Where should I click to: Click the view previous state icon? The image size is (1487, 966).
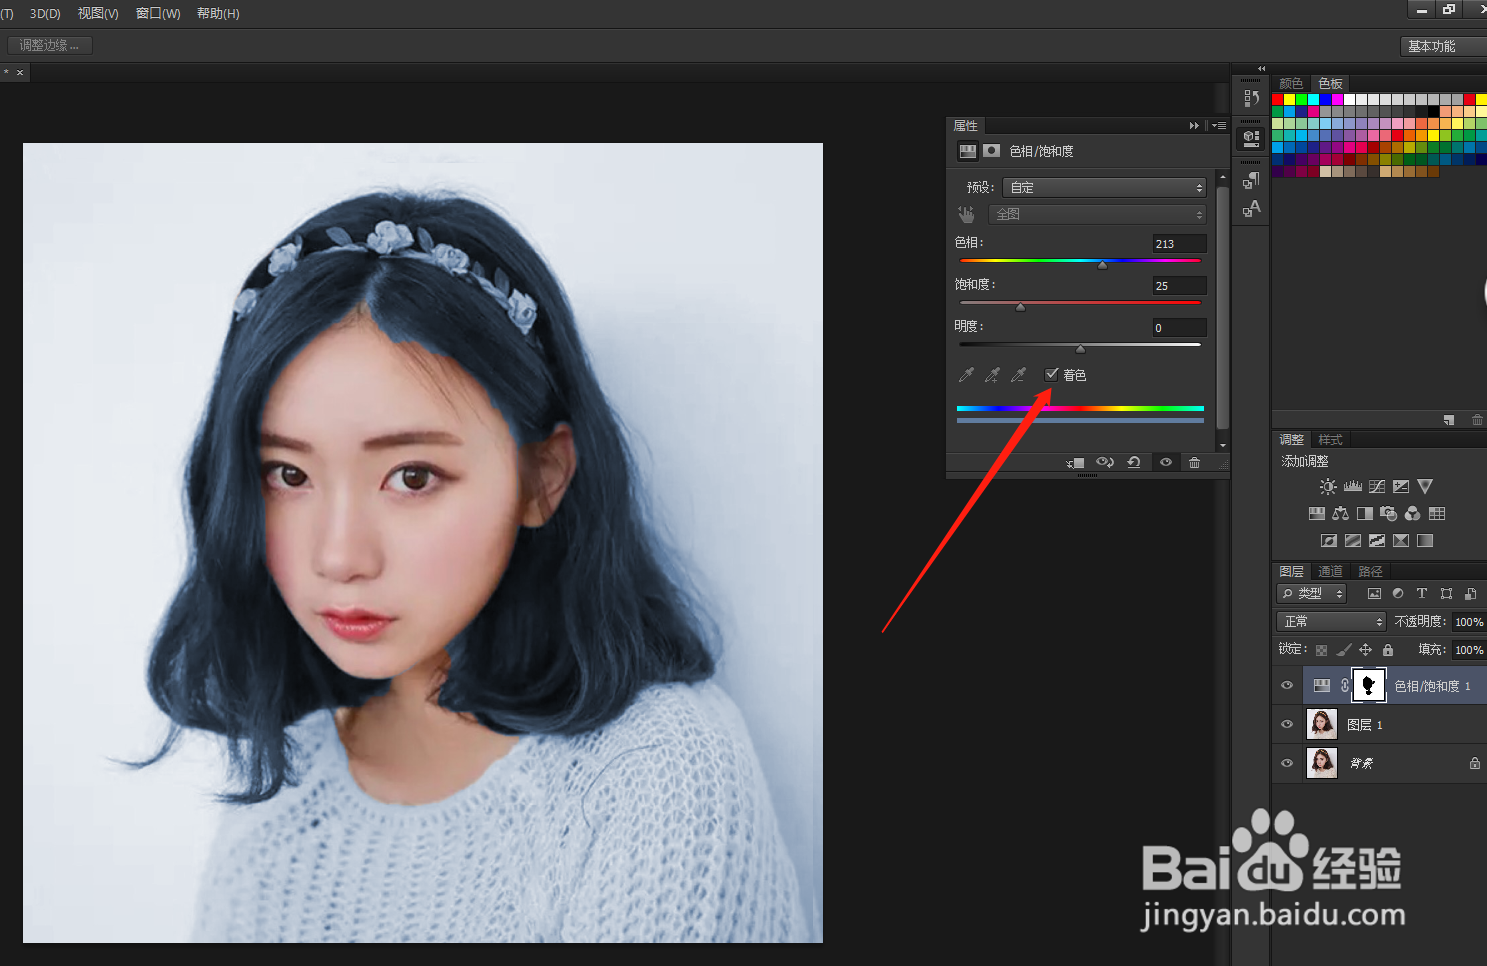1105,463
